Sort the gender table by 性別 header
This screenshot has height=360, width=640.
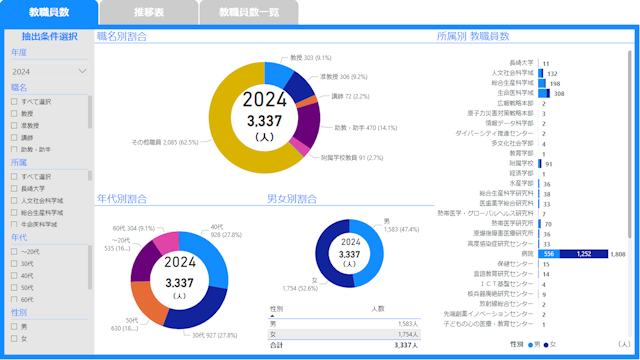coord(276,309)
